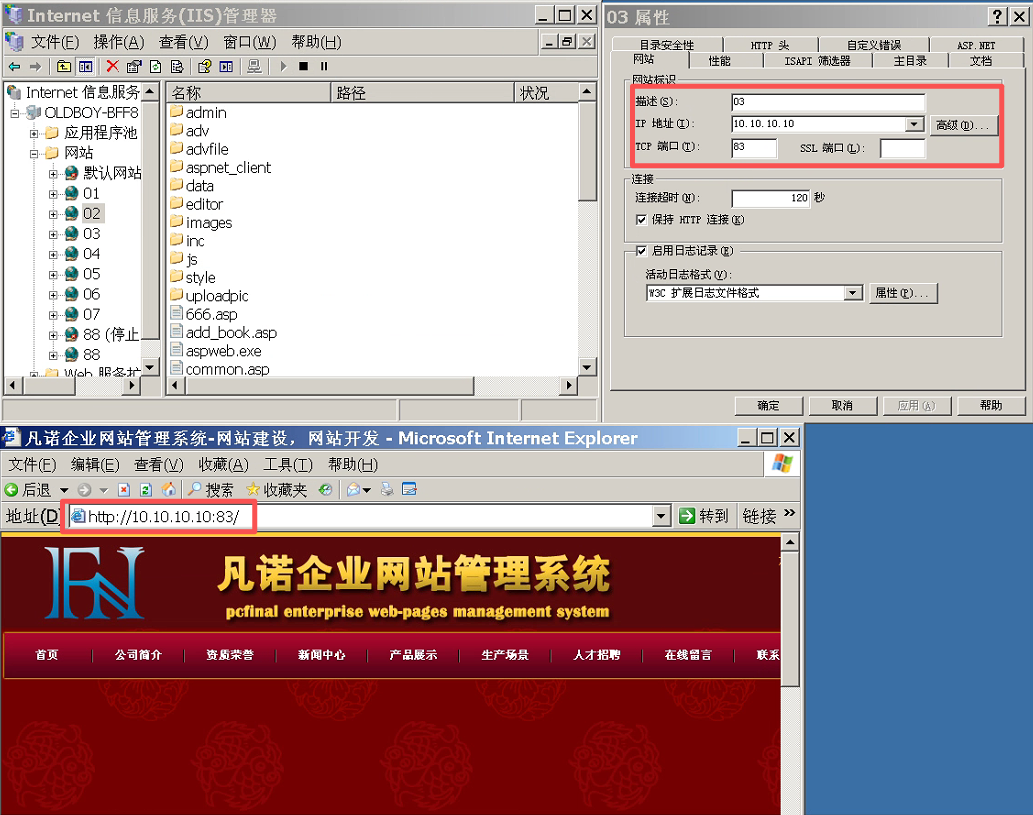
Task: Click the 属性(P)... log button
Action: 903,293
